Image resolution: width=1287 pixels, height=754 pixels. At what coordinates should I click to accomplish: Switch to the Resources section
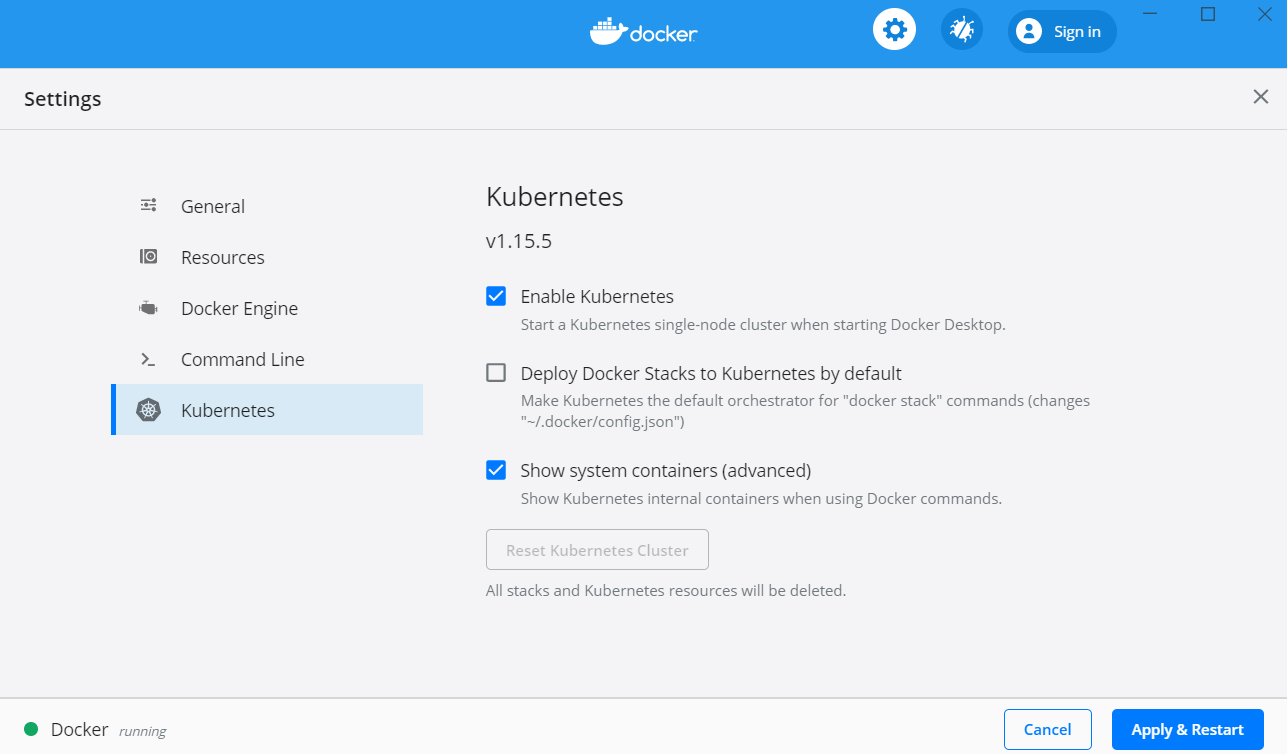point(222,256)
